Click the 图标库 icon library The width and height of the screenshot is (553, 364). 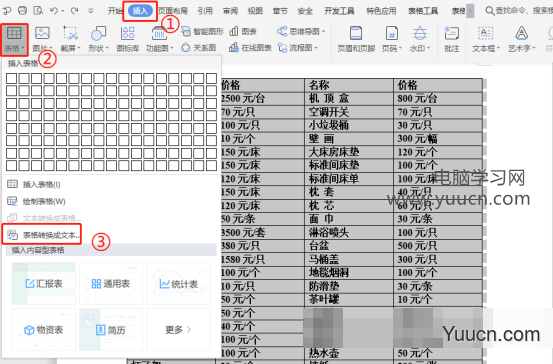[x=128, y=40]
